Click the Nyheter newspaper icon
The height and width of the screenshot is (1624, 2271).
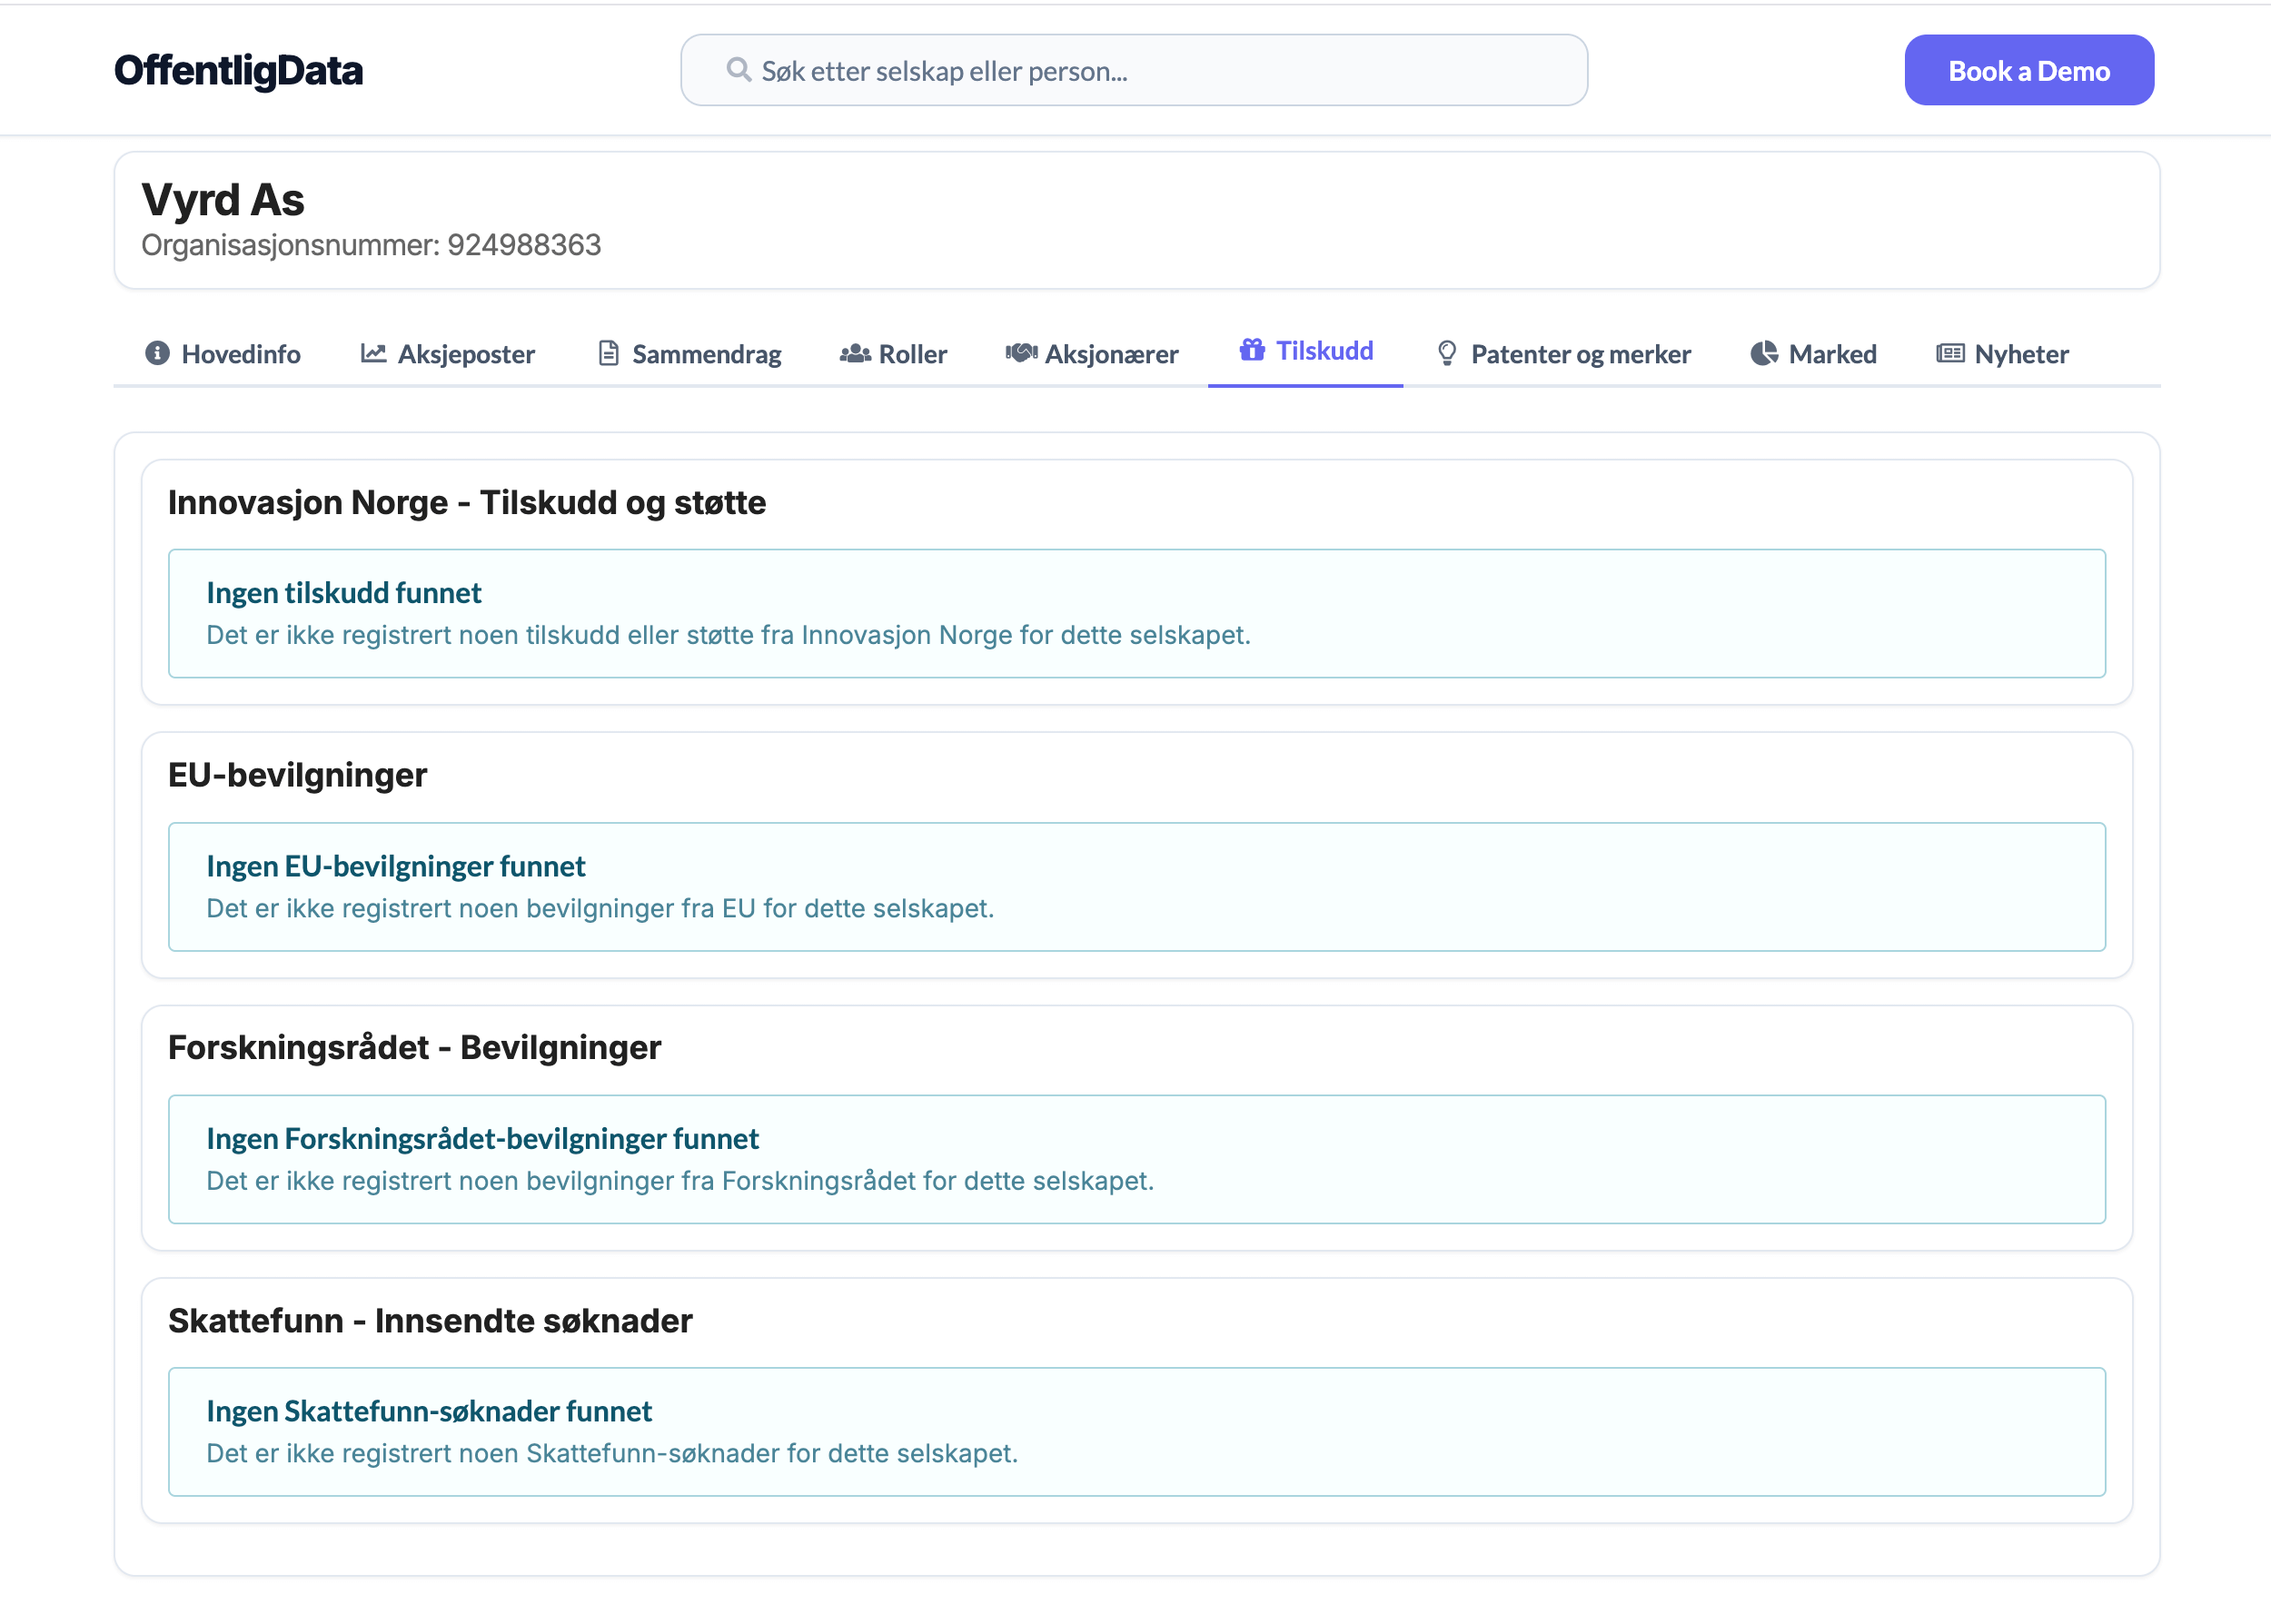tap(1950, 353)
